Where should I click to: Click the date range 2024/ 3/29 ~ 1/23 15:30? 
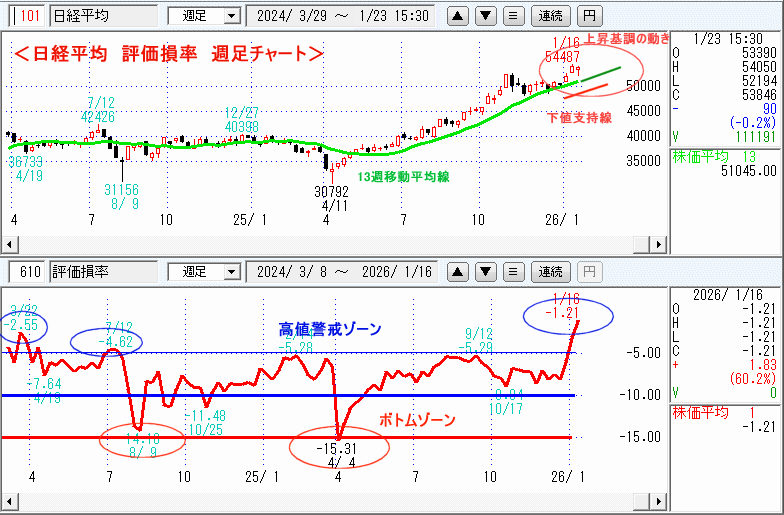point(342,16)
